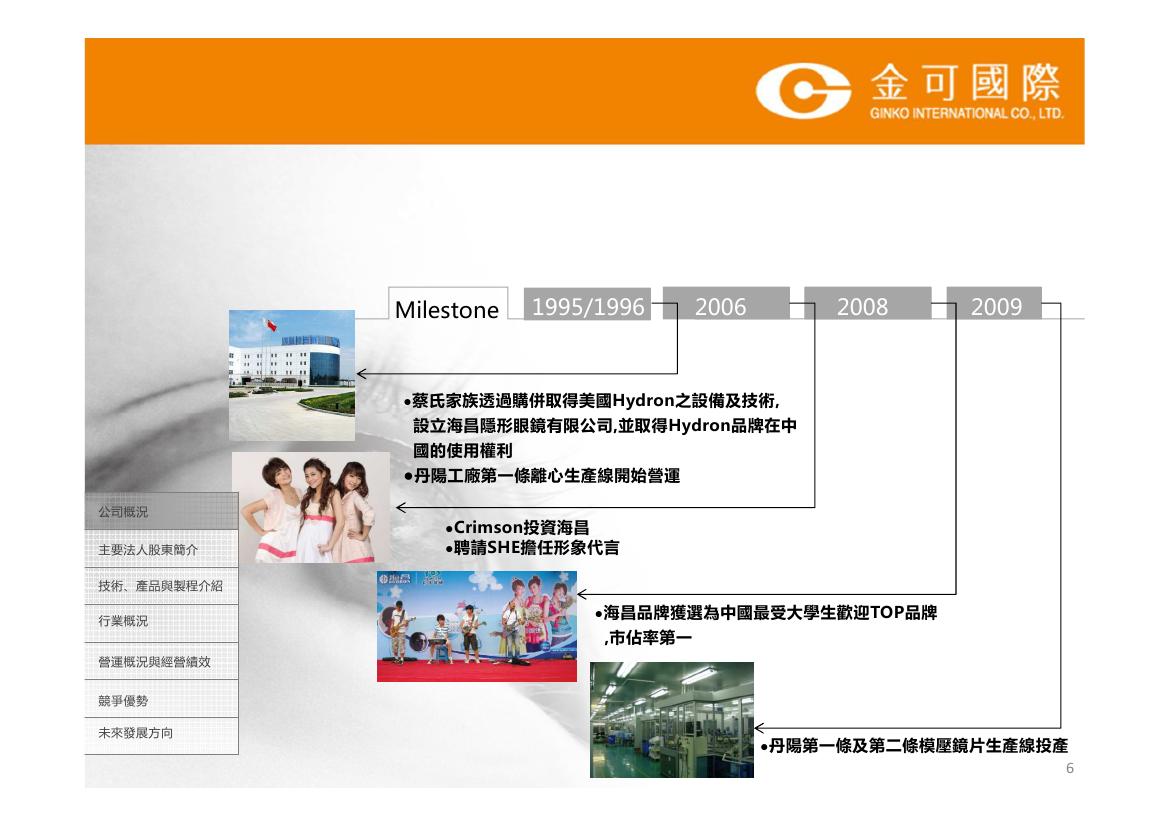Open the 競爭優勢 sidebar item

coord(162,699)
